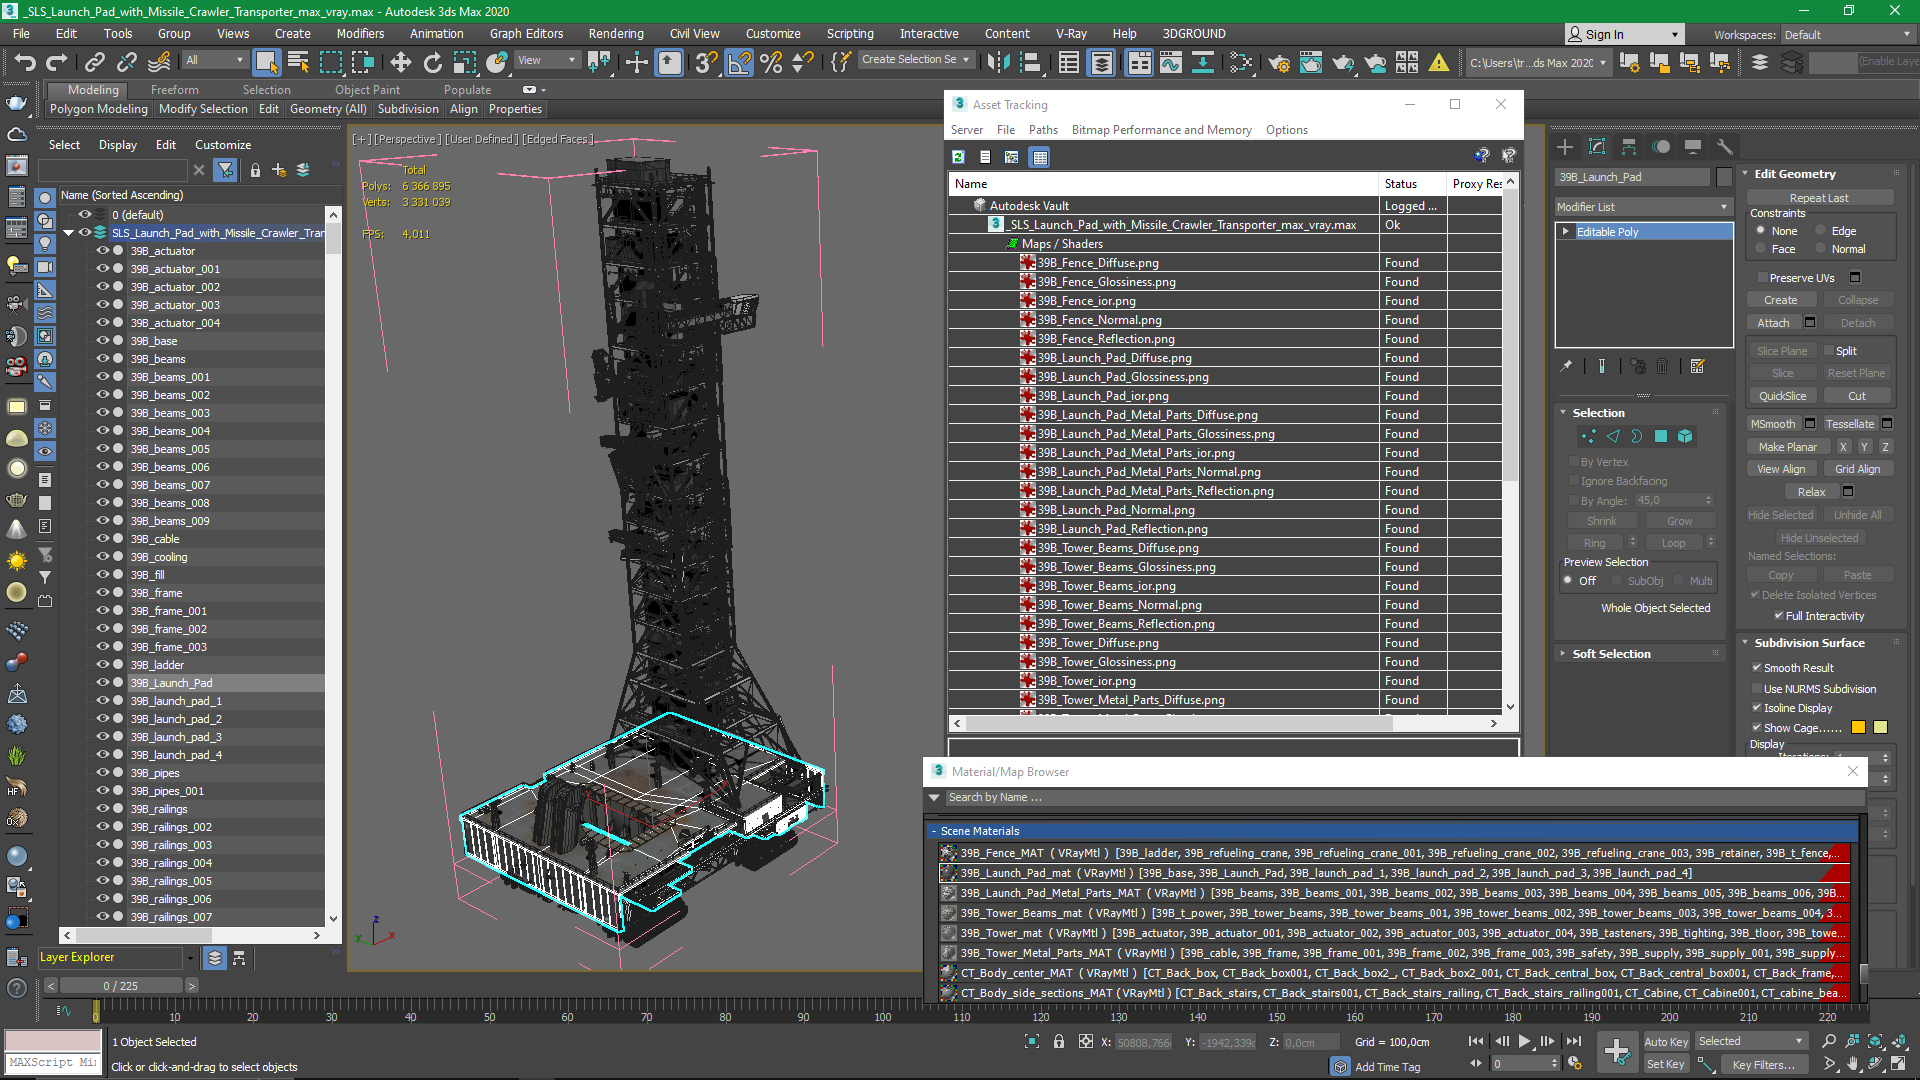Open the View coordinate system dropdown
The height and width of the screenshot is (1080, 1920).
click(546, 61)
